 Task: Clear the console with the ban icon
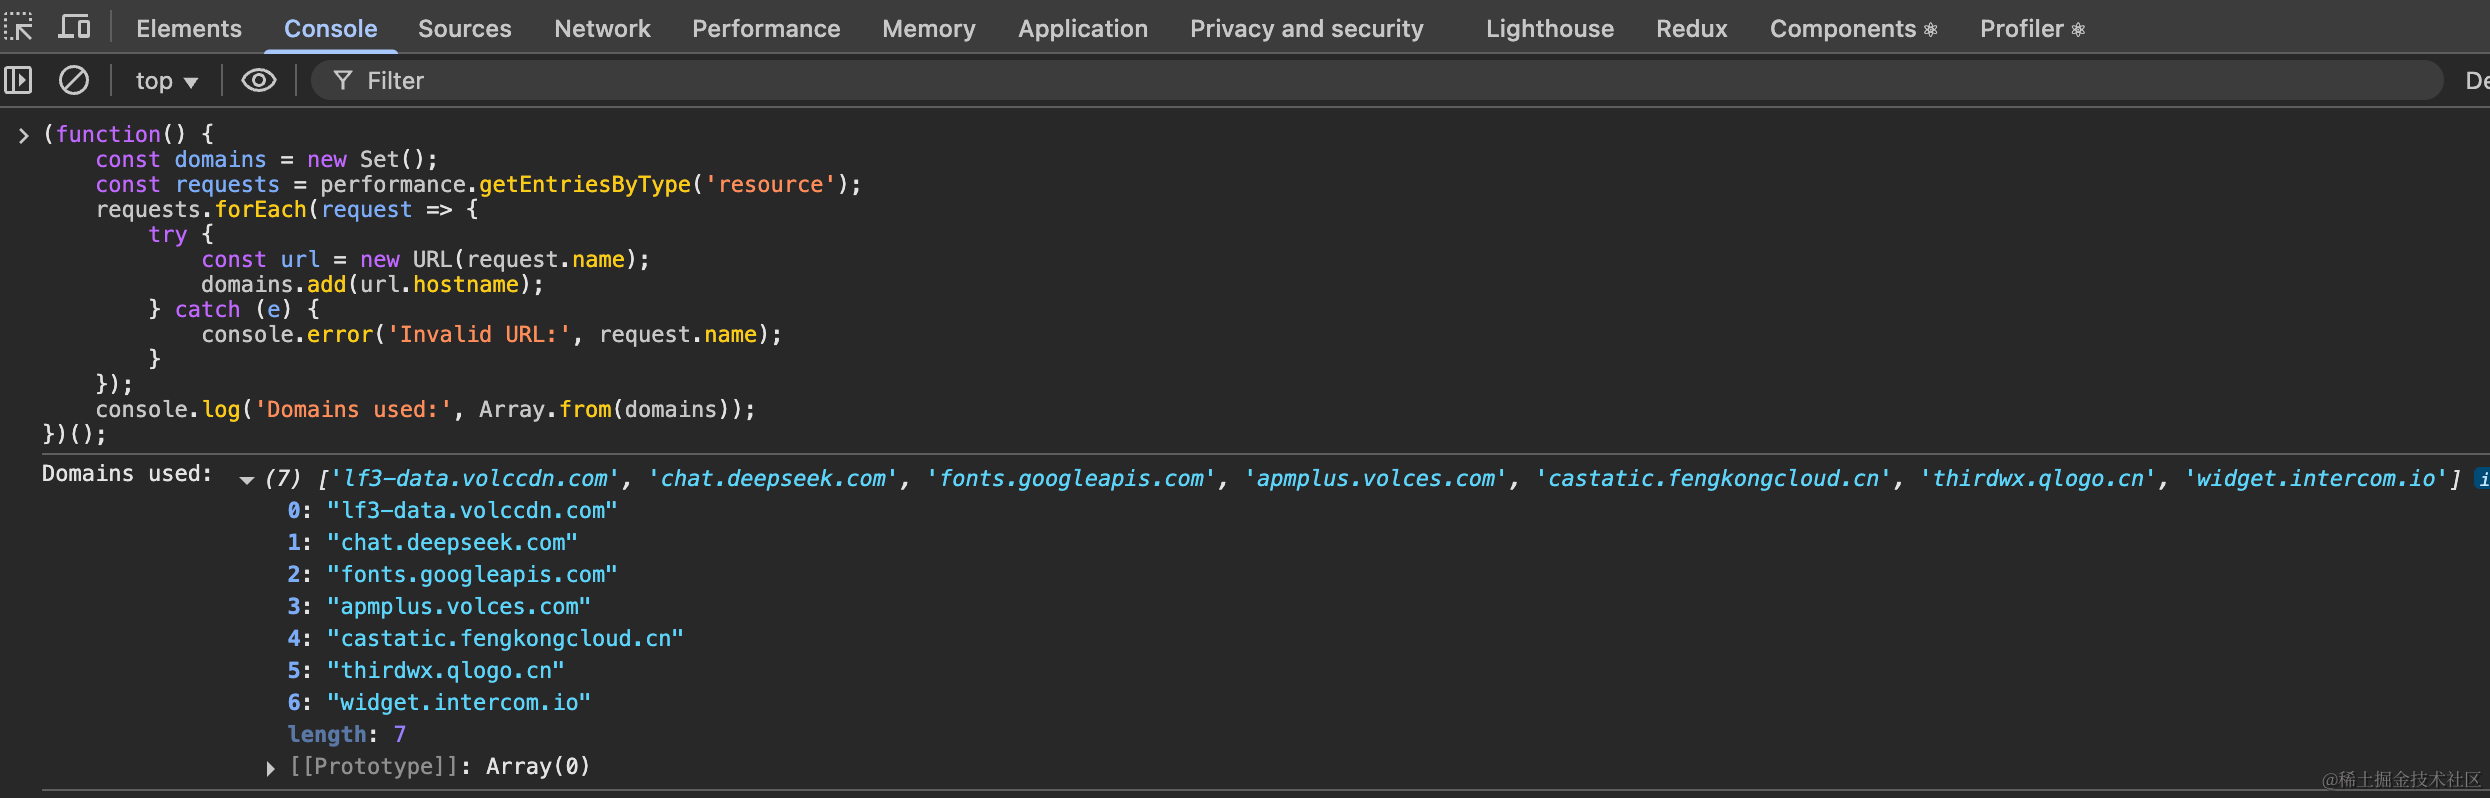coord(74,80)
